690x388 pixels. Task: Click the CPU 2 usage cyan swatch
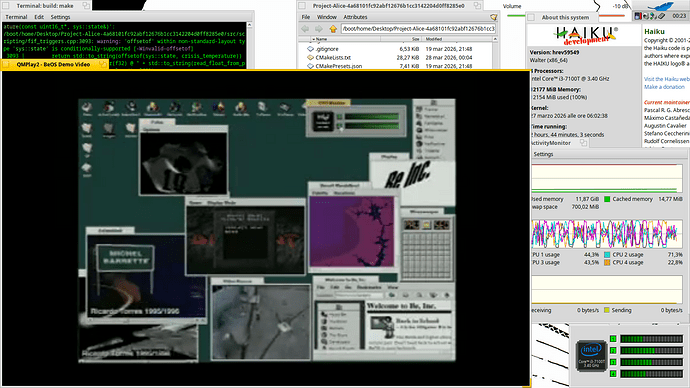(607, 255)
